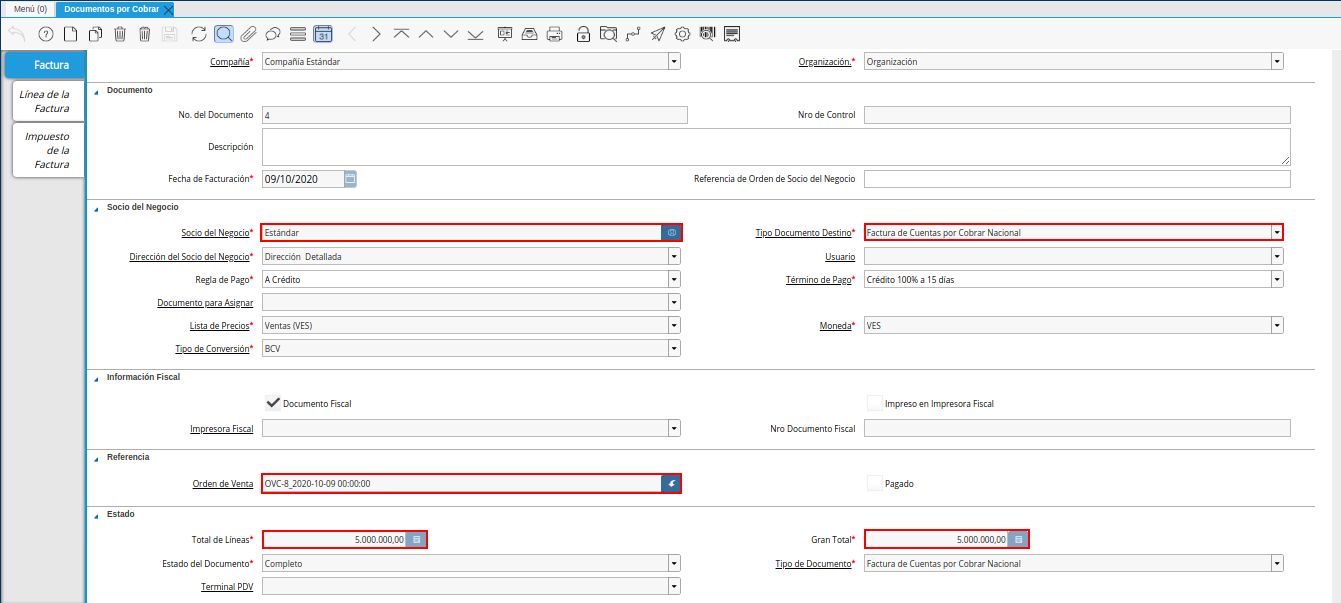Toggle the Pagado checkbox
1341x603 pixels.
(875, 483)
